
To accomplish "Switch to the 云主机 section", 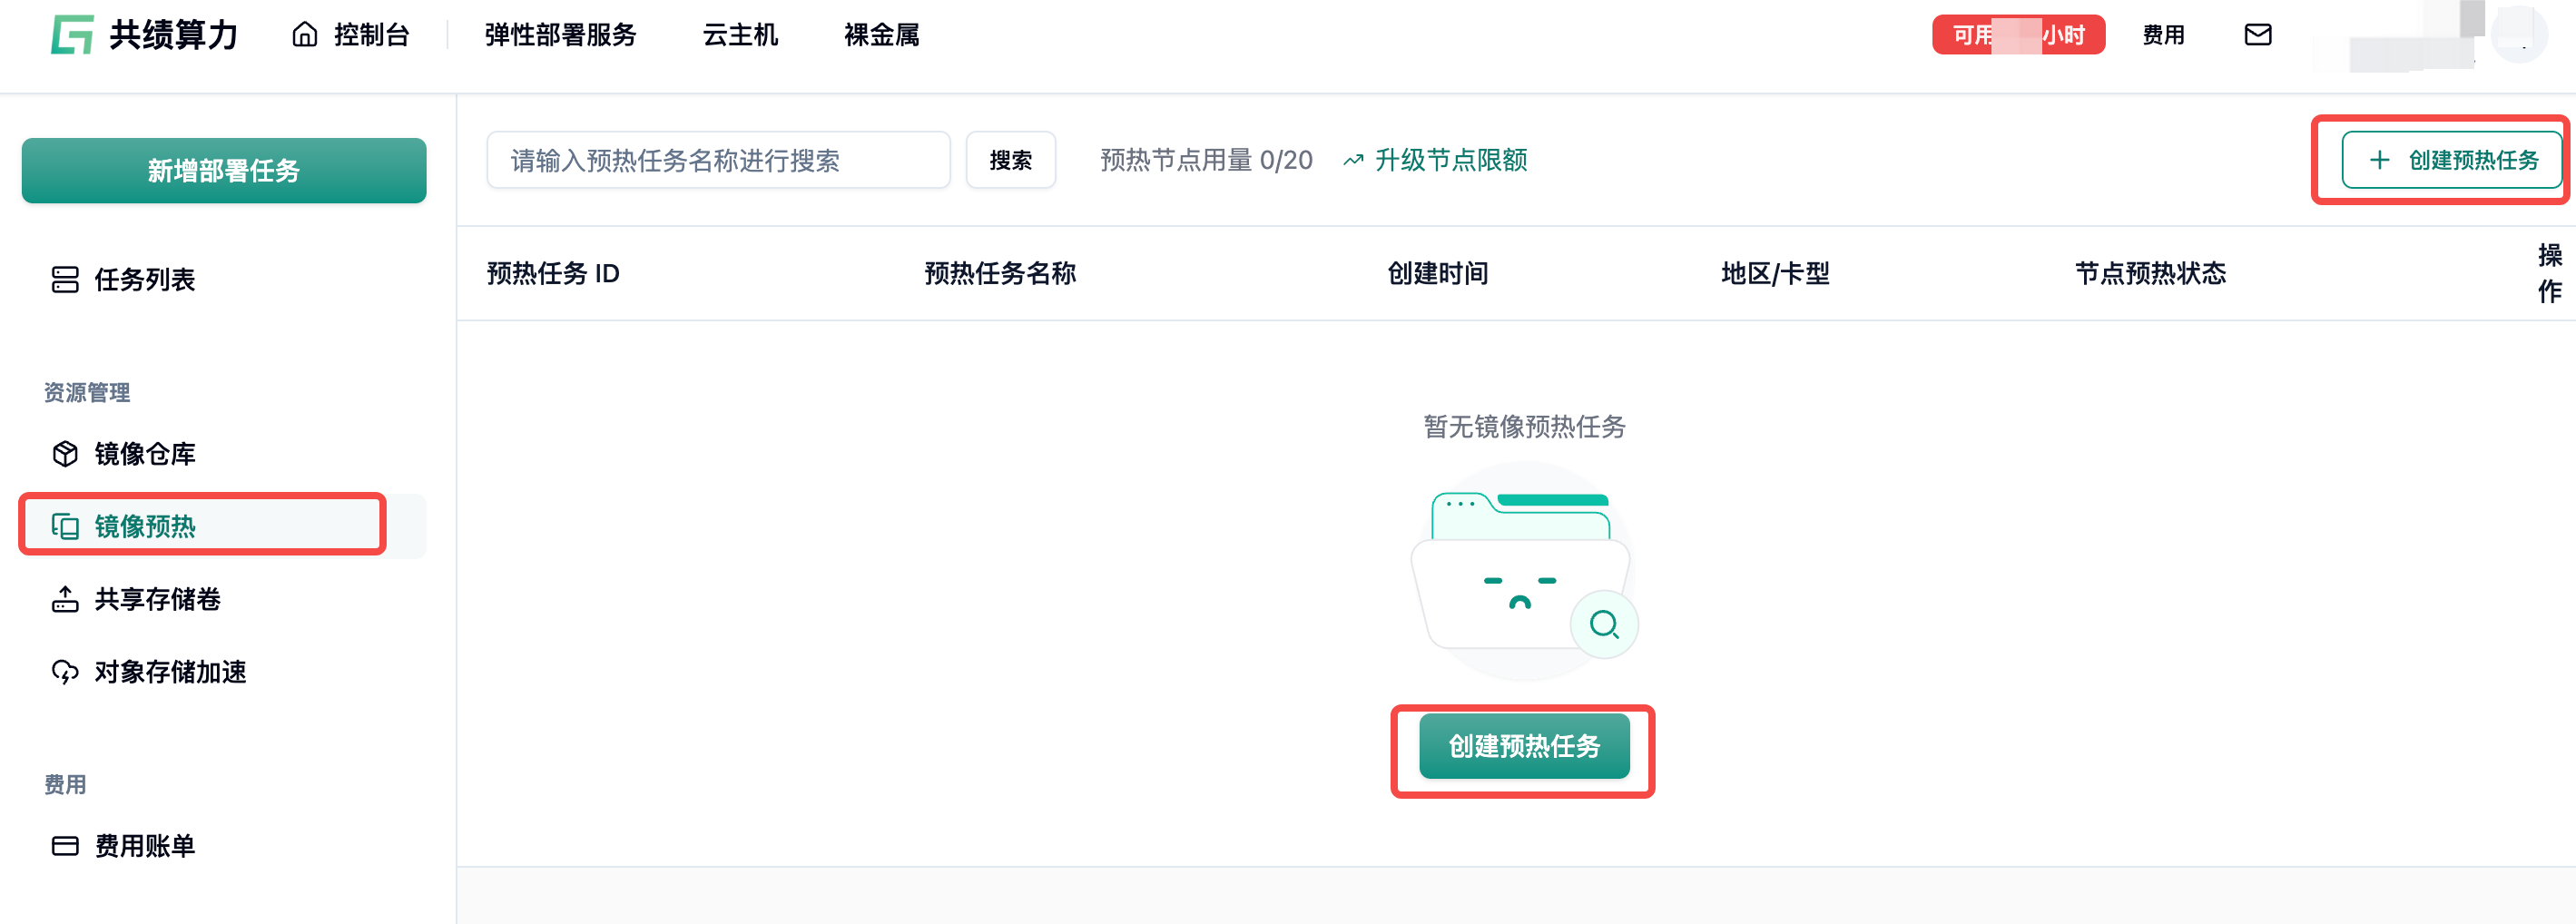I will tap(740, 35).
